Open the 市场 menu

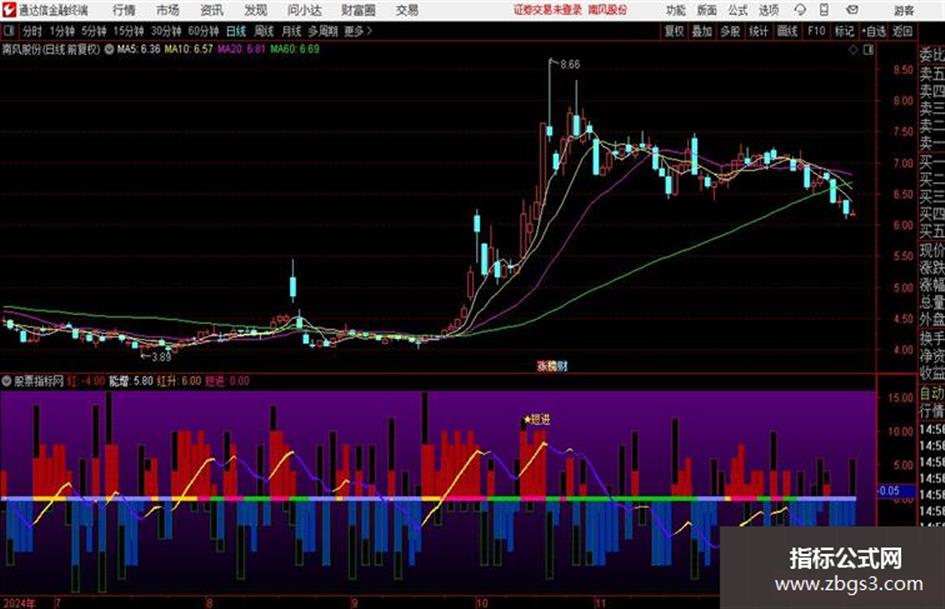point(168,10)
